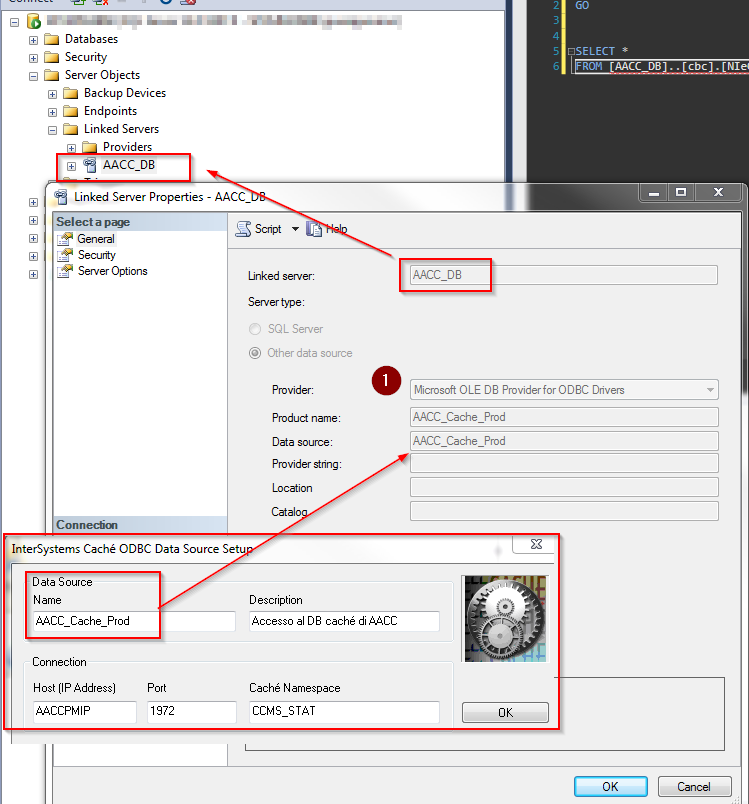The height and width of the screenshot is (804, 749).
Task: Cancel the Linked Server Properties dialog
Action: [x=694, y=787]
